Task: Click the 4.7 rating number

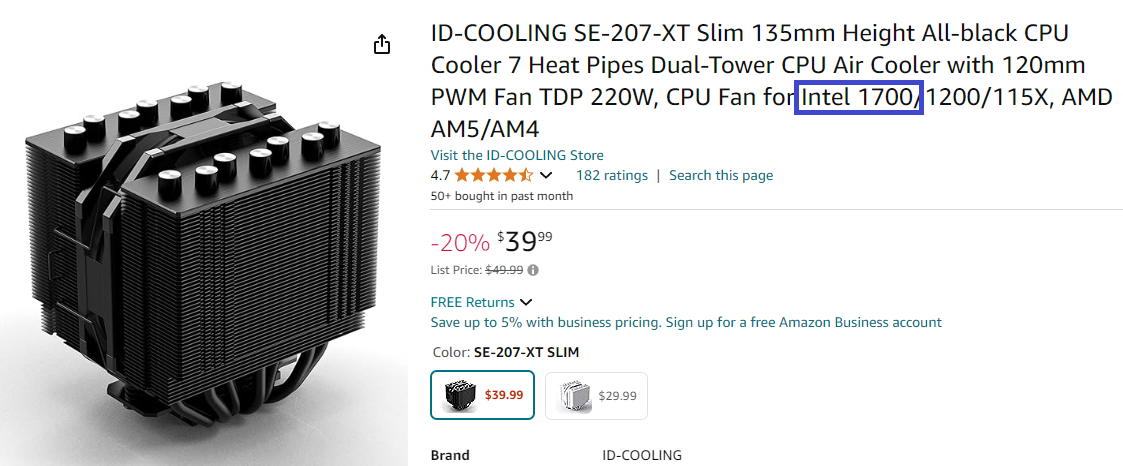Action: 440,175
